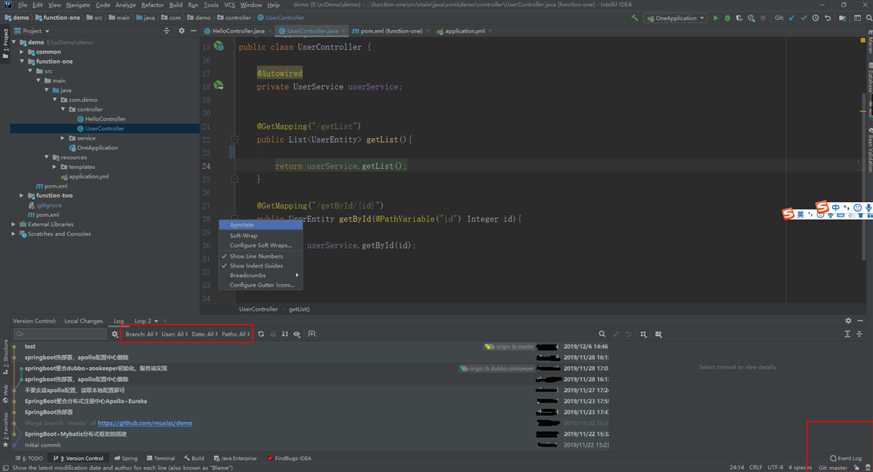Click the build project hammer icon
Image resolution: width=873 pixels, height=472 pixels.
pos(635,18)
